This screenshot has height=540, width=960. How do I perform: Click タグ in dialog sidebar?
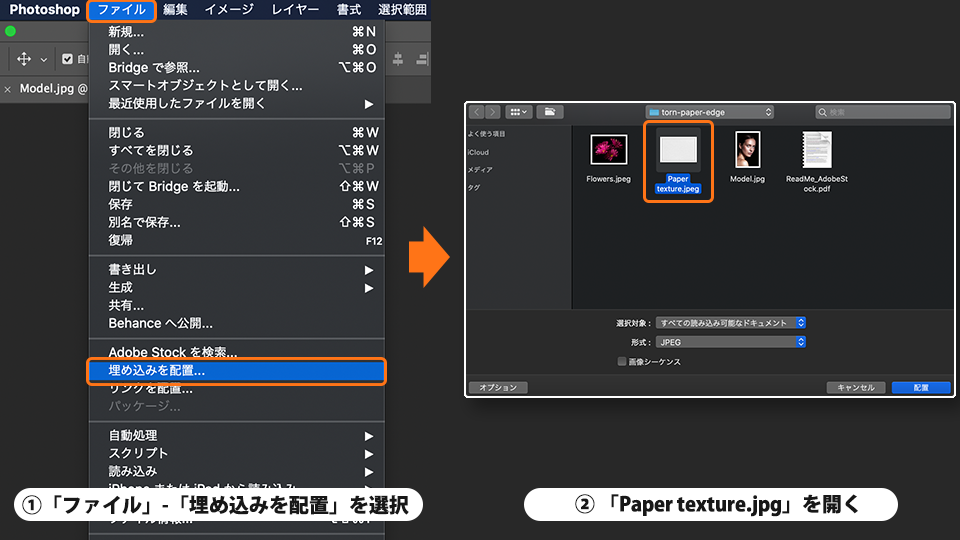click(x=474, y=187)
